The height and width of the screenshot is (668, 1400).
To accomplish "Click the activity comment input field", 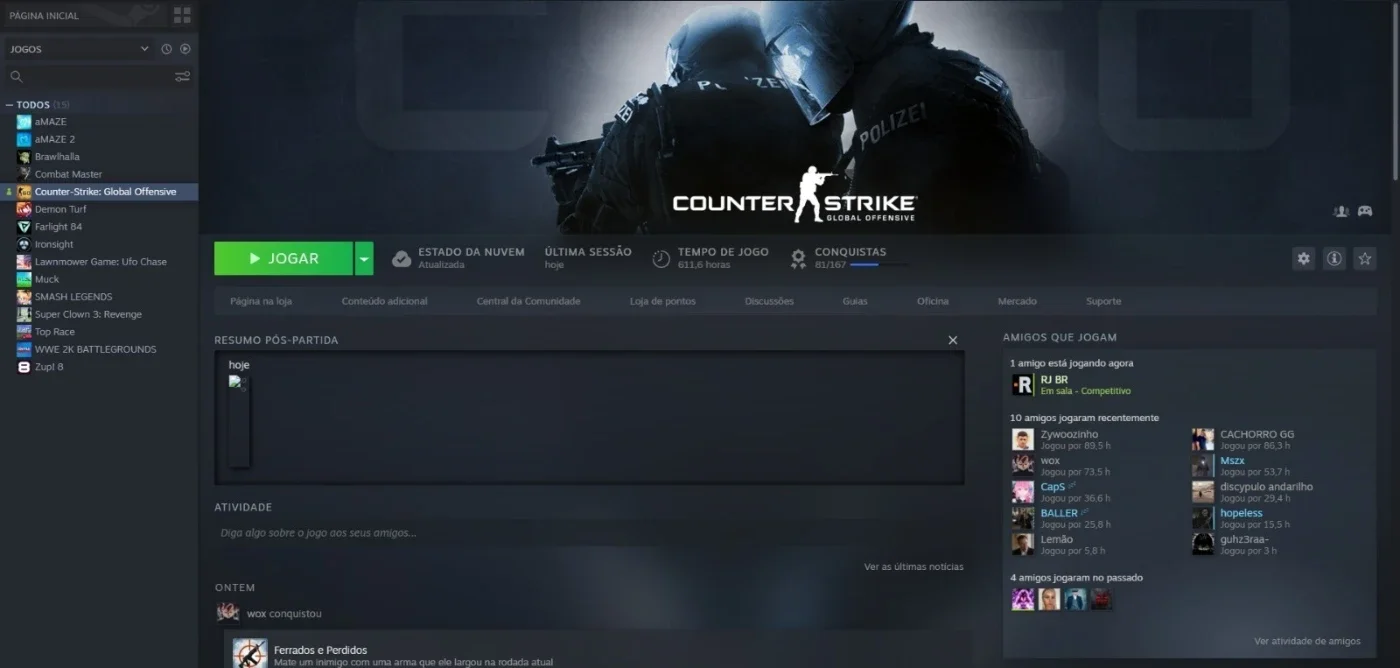I will [589, 533].
